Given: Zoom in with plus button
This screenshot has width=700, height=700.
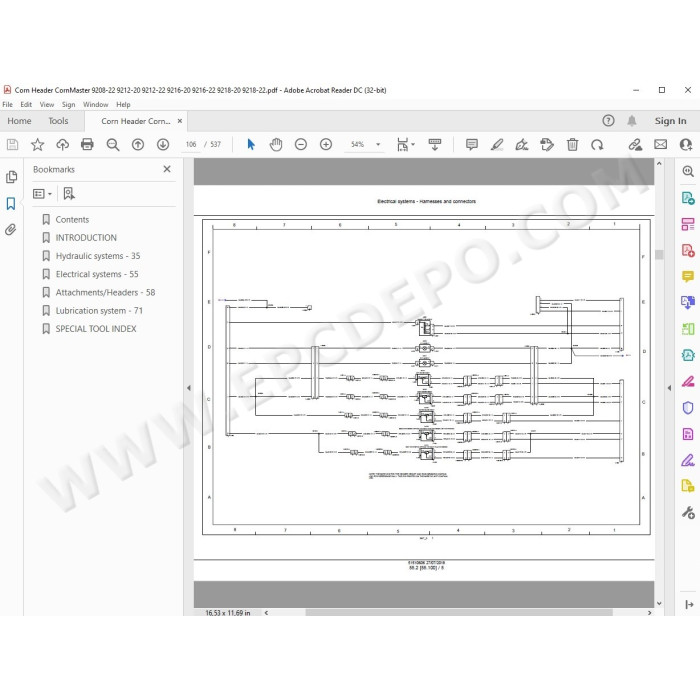Looking at the screenshot, I should coord(326,144).
